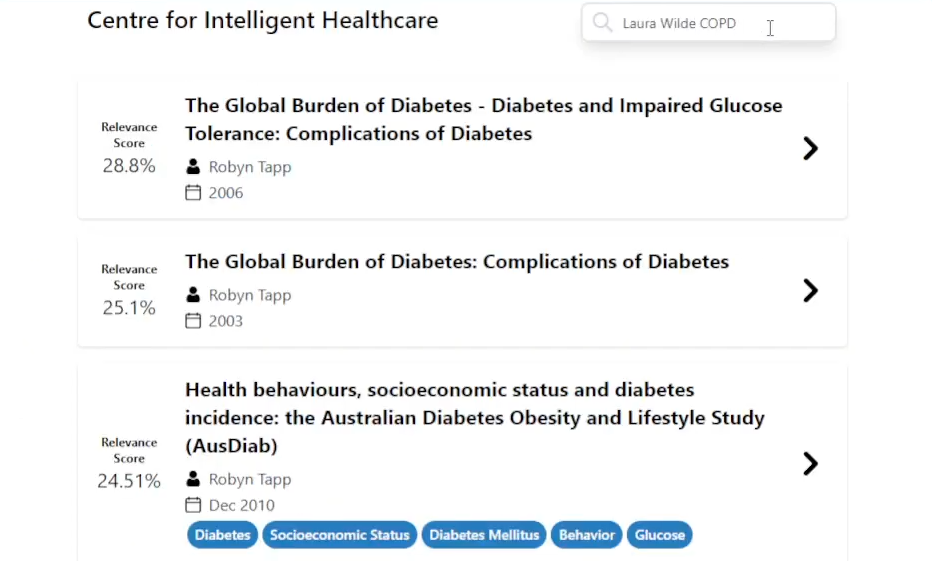Expand the 2003 Complications of Diabetes result arrow

[810, 291]
